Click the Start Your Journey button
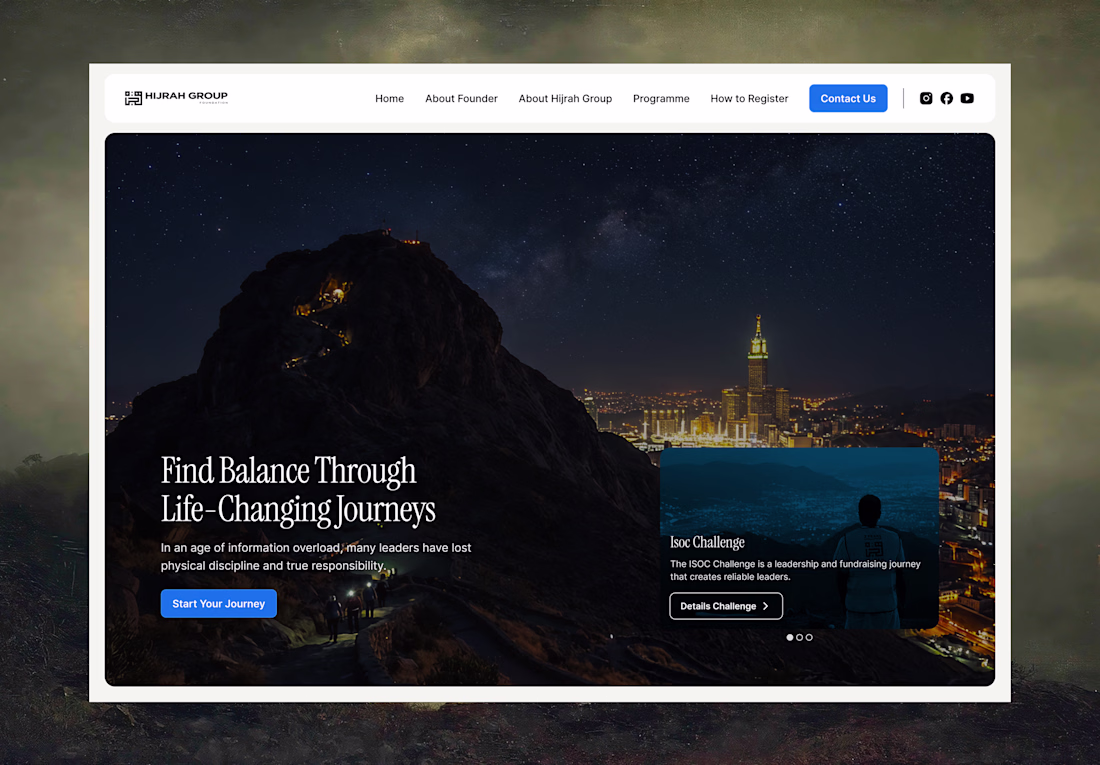The image size is (1100, 765). [219, 604]
